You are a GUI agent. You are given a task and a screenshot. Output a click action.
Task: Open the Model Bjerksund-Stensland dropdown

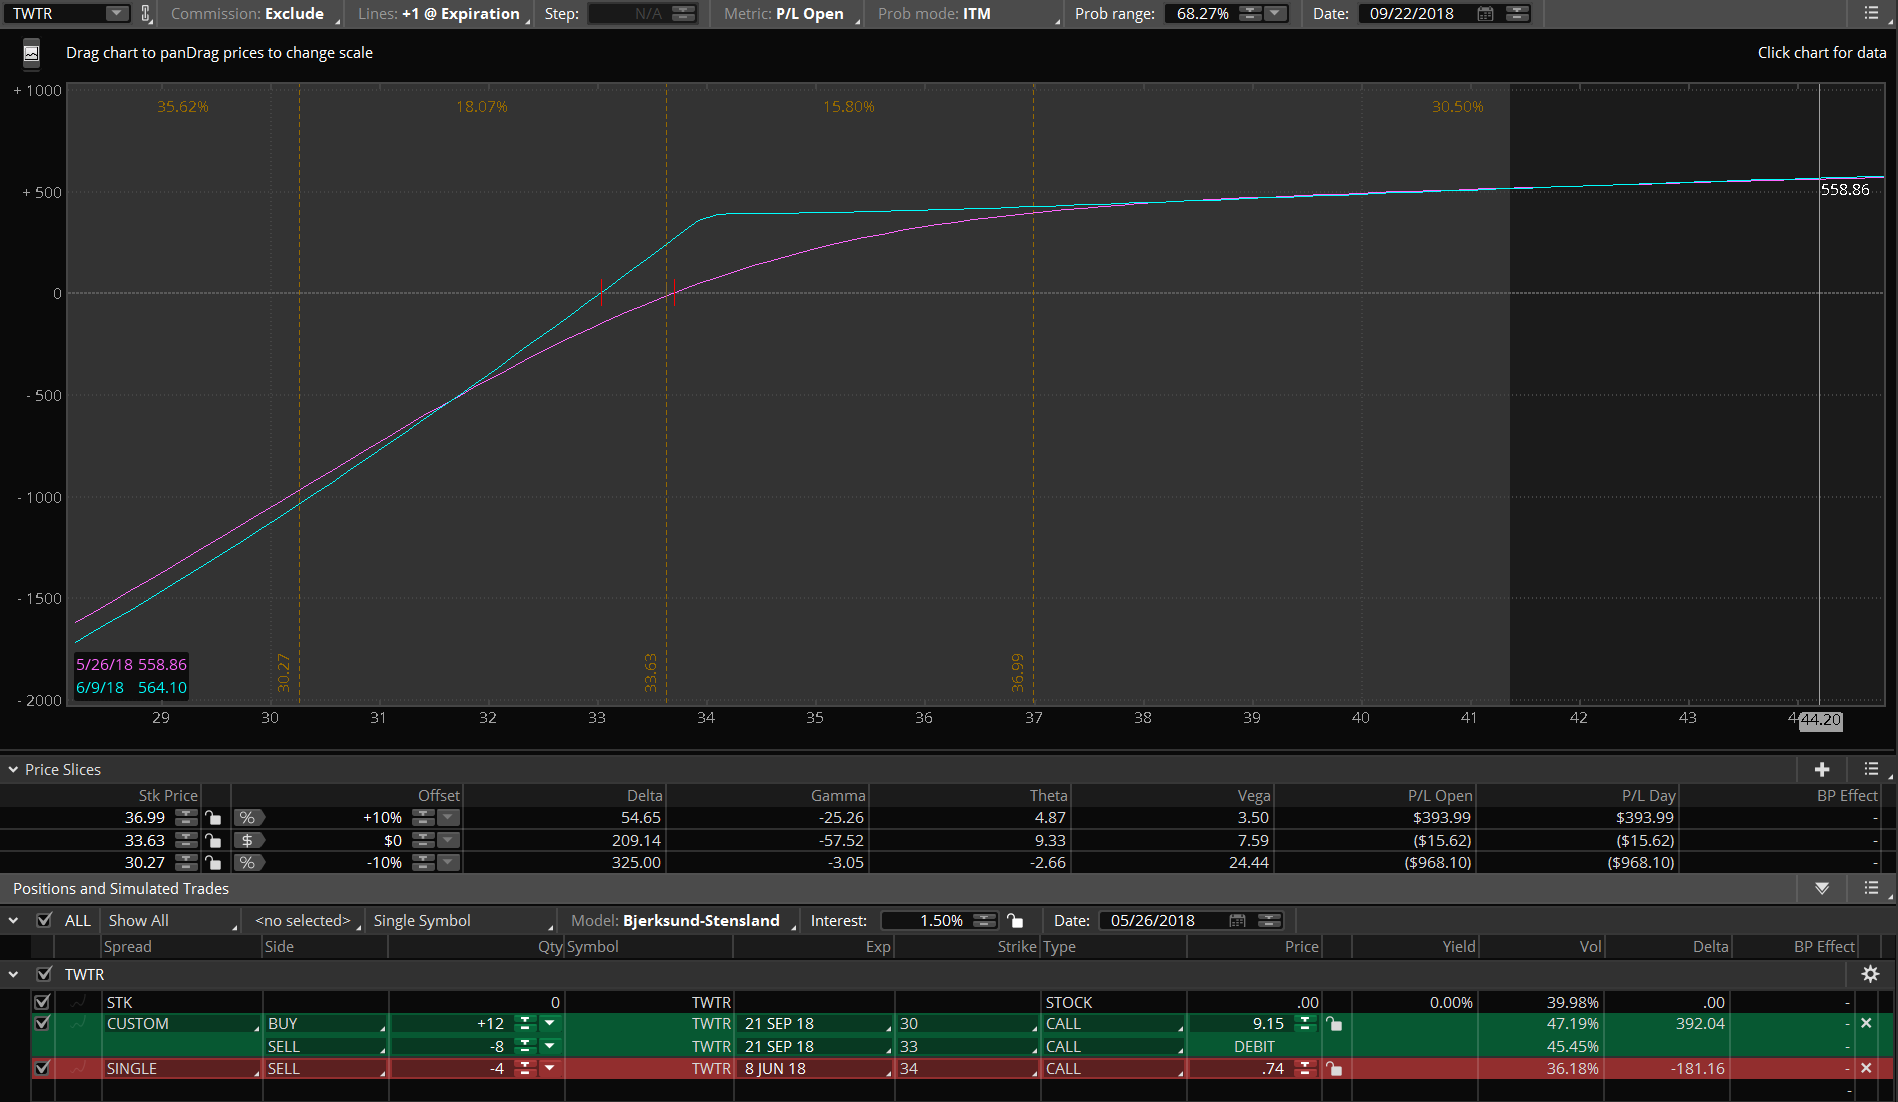(x=700, y=921)
